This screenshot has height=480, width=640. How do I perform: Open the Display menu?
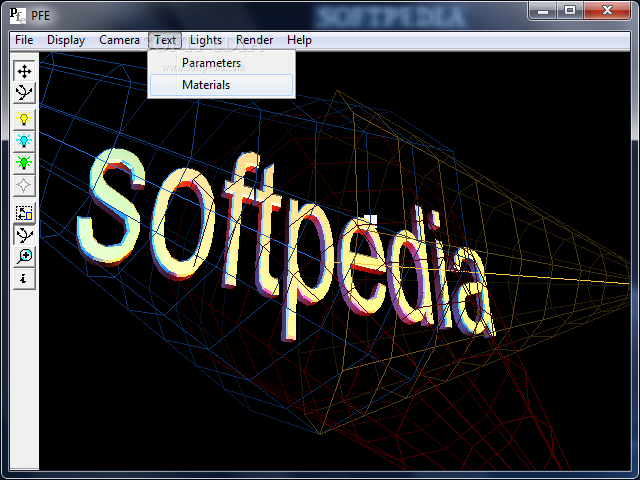click(x=66, y=40)
